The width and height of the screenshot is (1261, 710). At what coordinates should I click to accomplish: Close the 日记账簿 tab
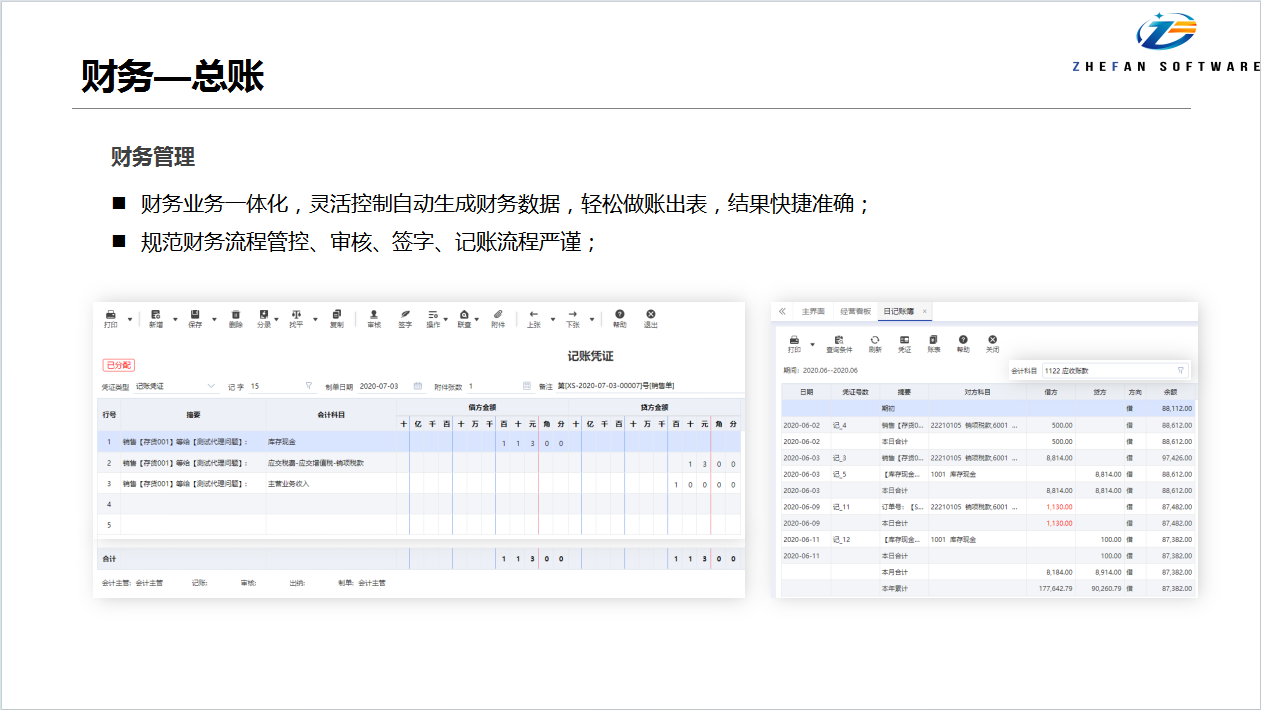pos(924,311)
